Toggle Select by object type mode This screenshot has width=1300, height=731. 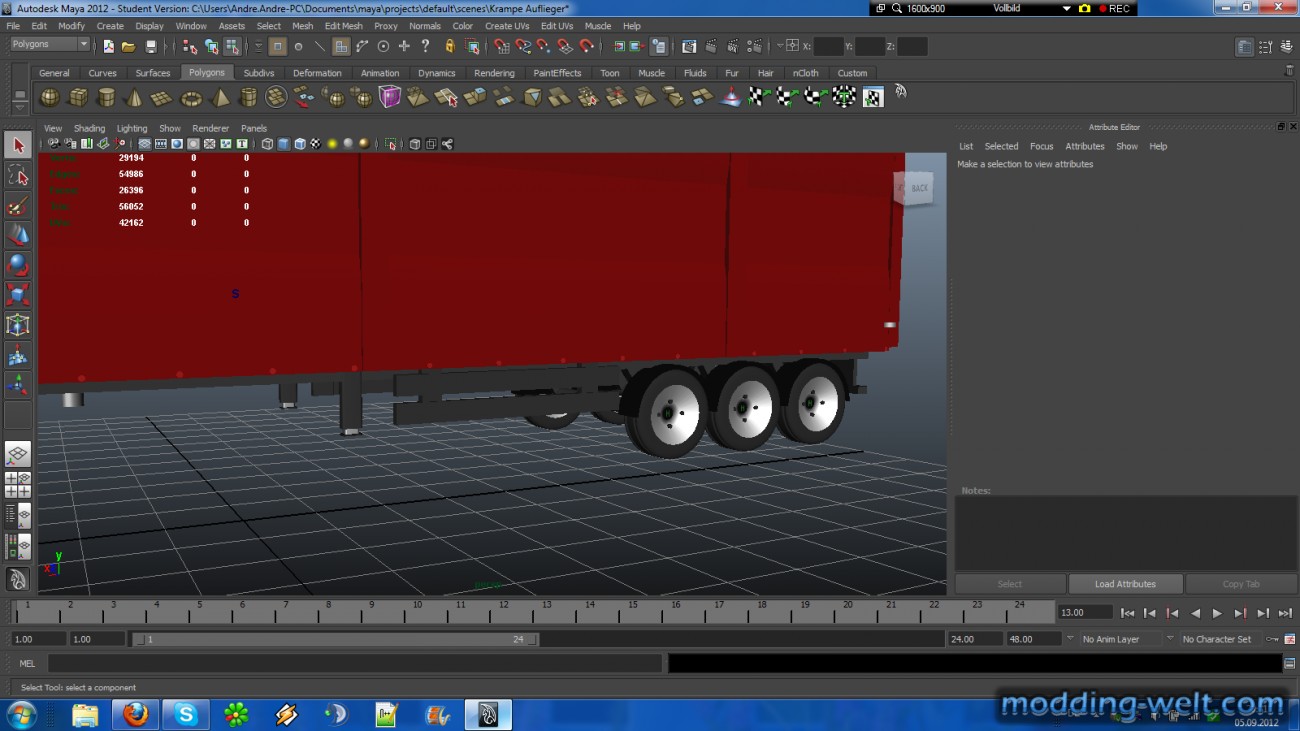pyautogui.click(x=211, y=46)
